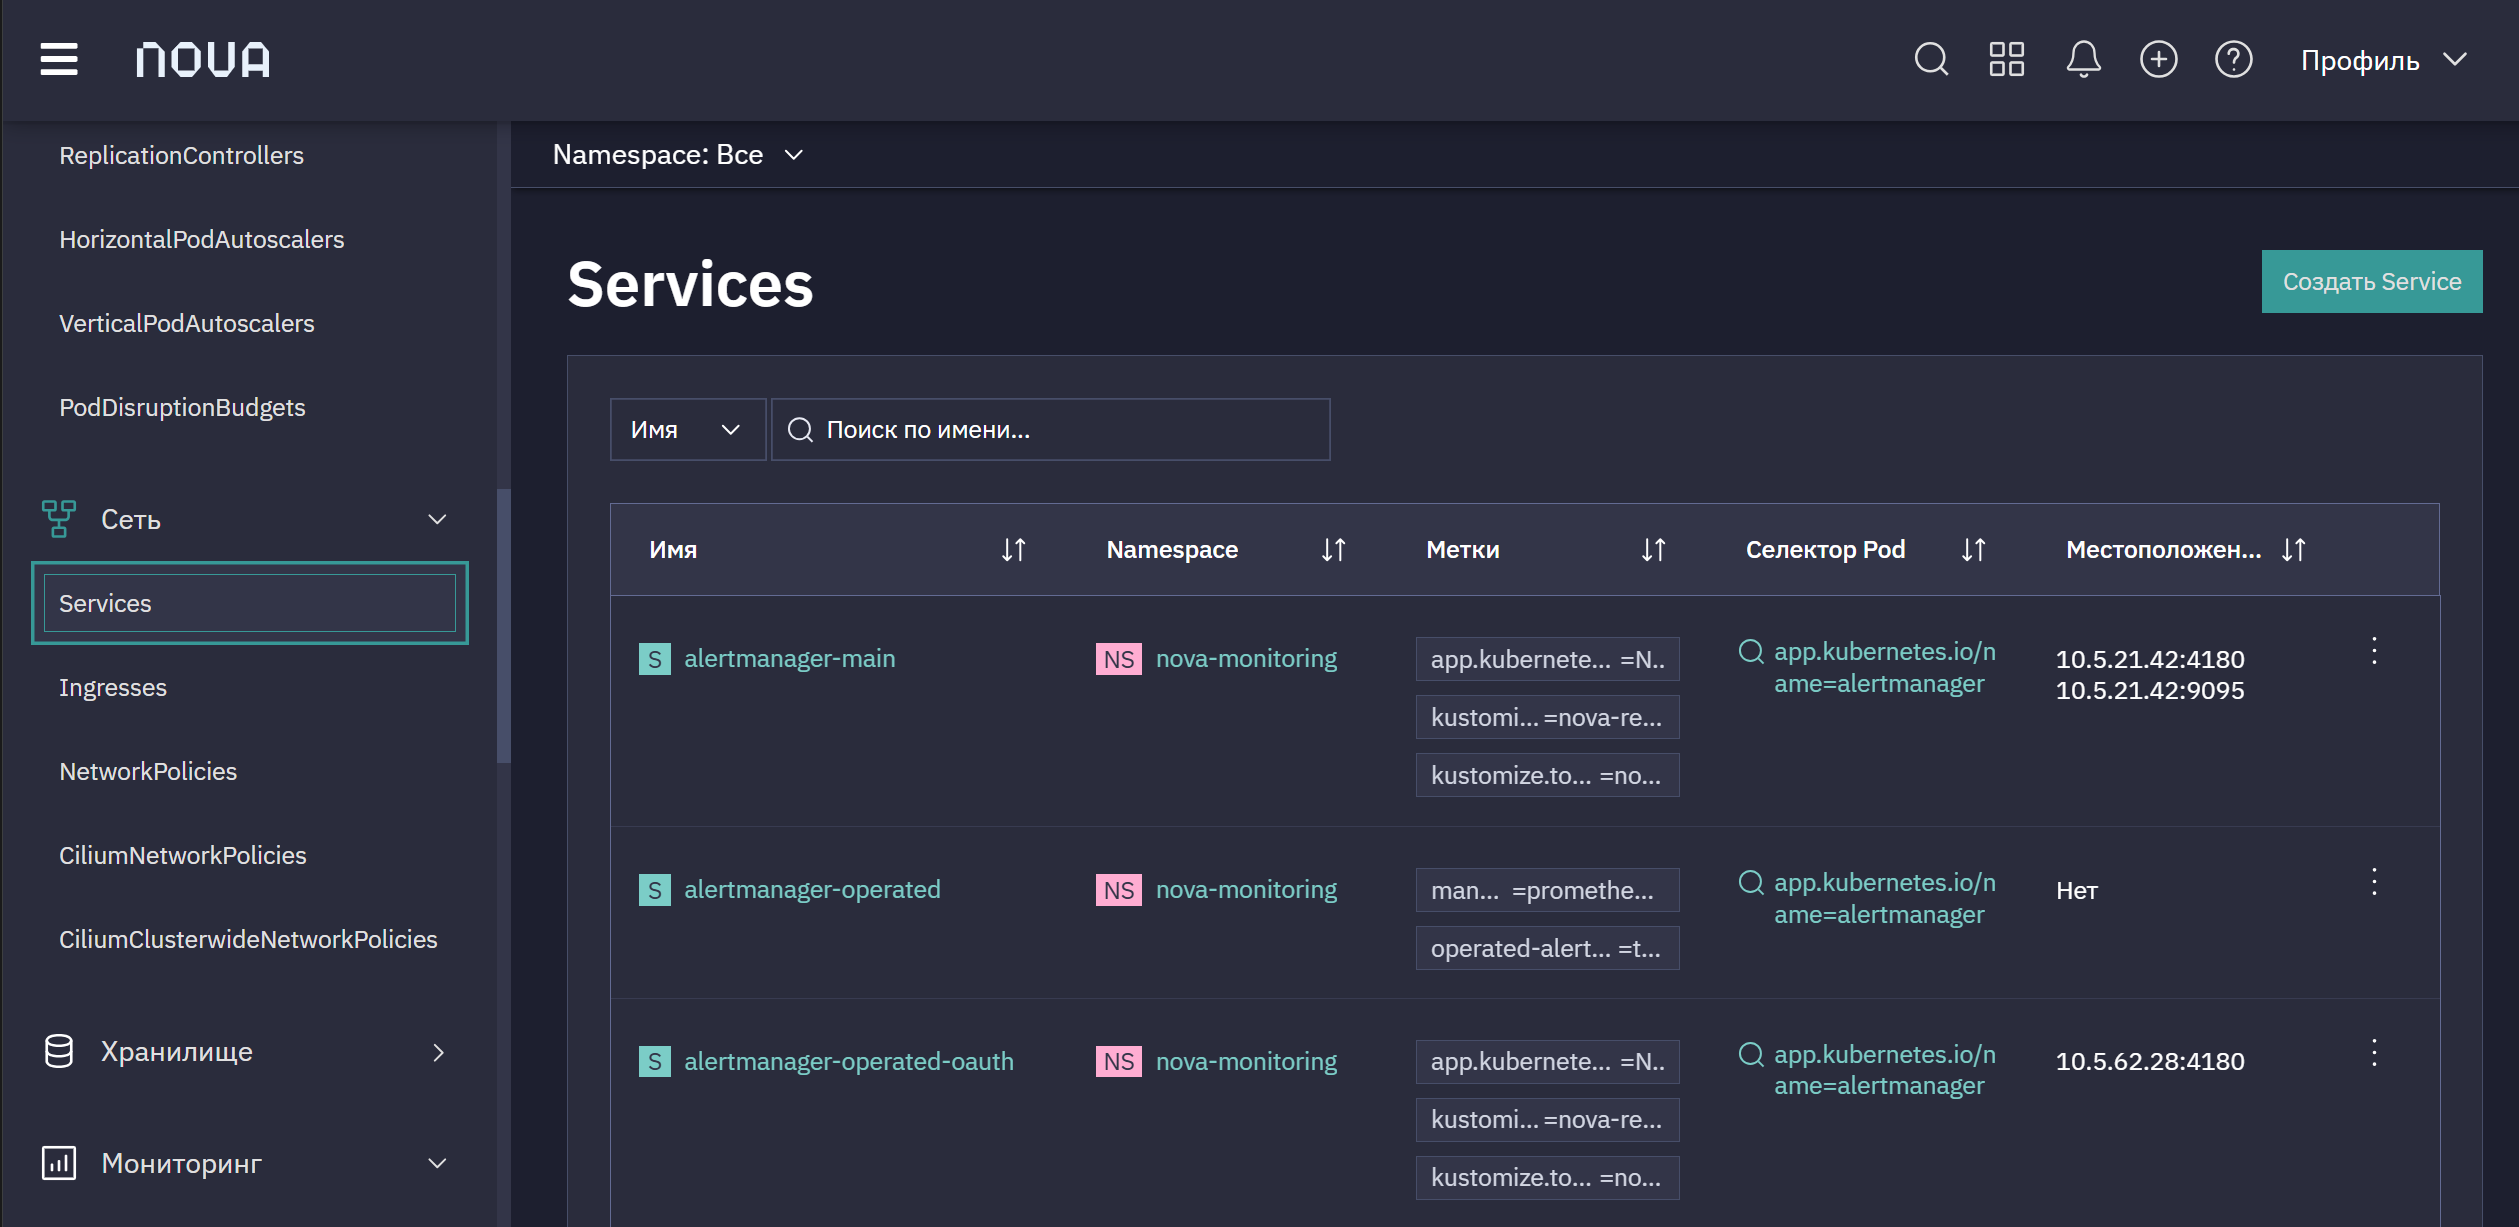Open the Имя filter type dropdown
This screenshot has height=1227, width=2519.
pos(688,430)
